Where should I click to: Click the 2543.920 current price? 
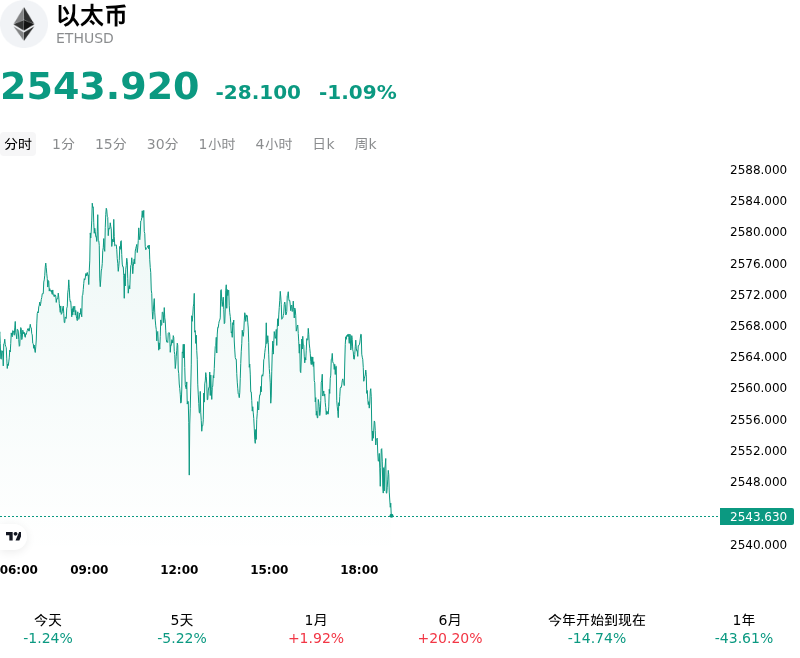(100, 86)
